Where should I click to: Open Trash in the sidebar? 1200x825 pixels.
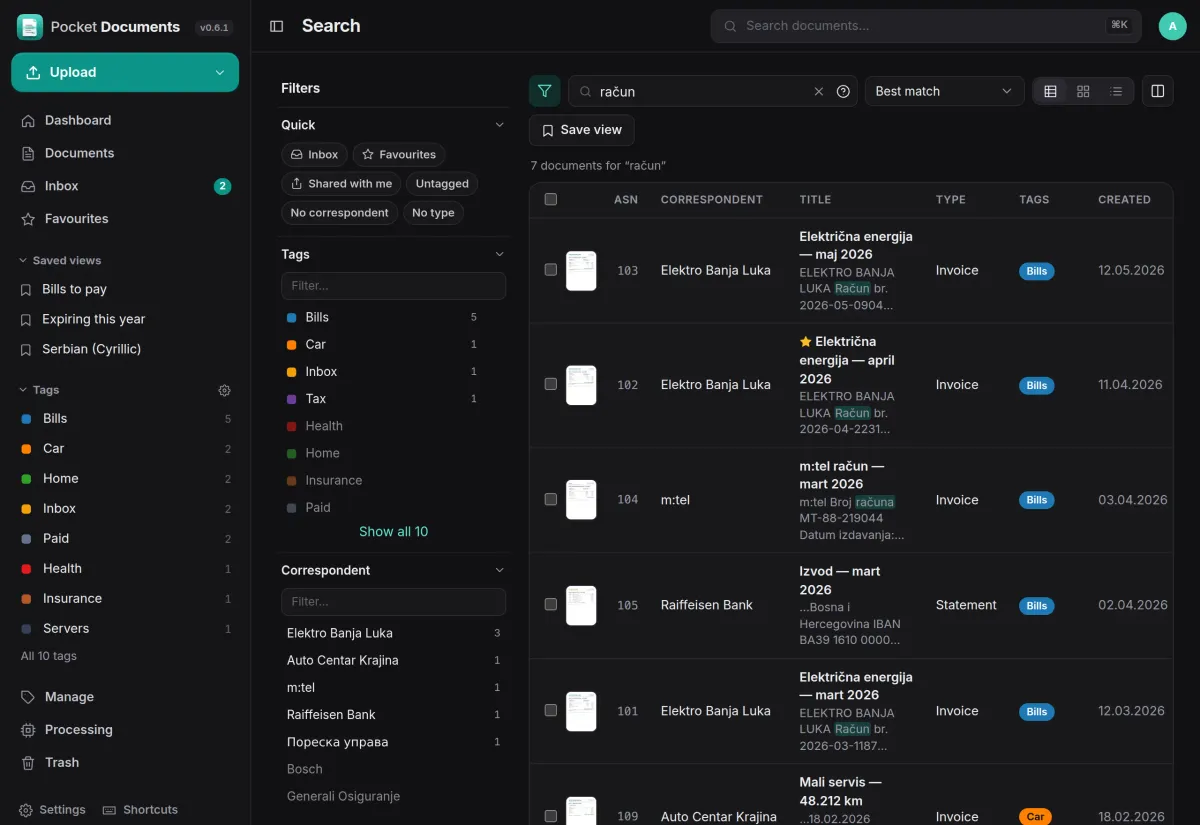125,762
